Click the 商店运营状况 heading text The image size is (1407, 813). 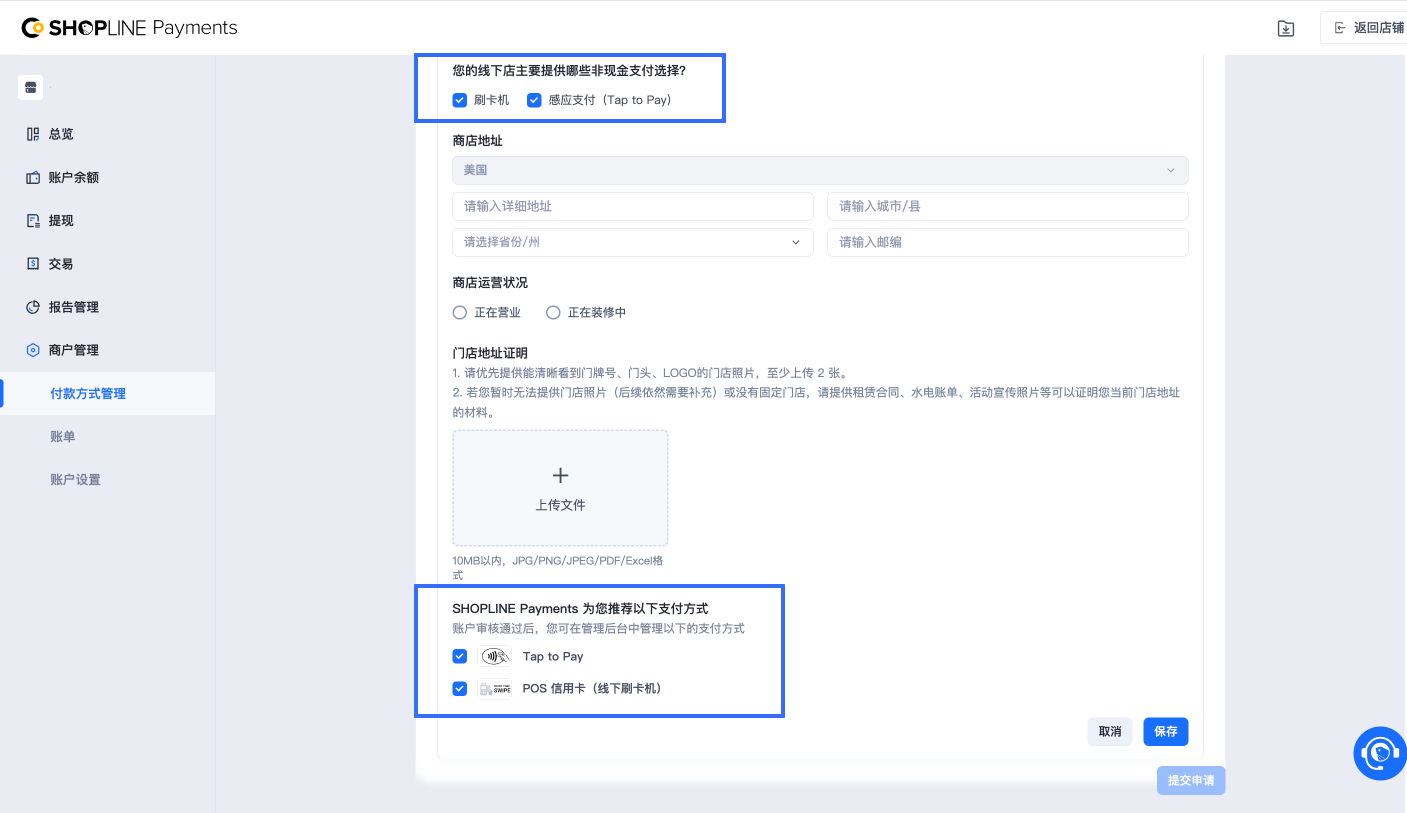[x=490, y=283]
